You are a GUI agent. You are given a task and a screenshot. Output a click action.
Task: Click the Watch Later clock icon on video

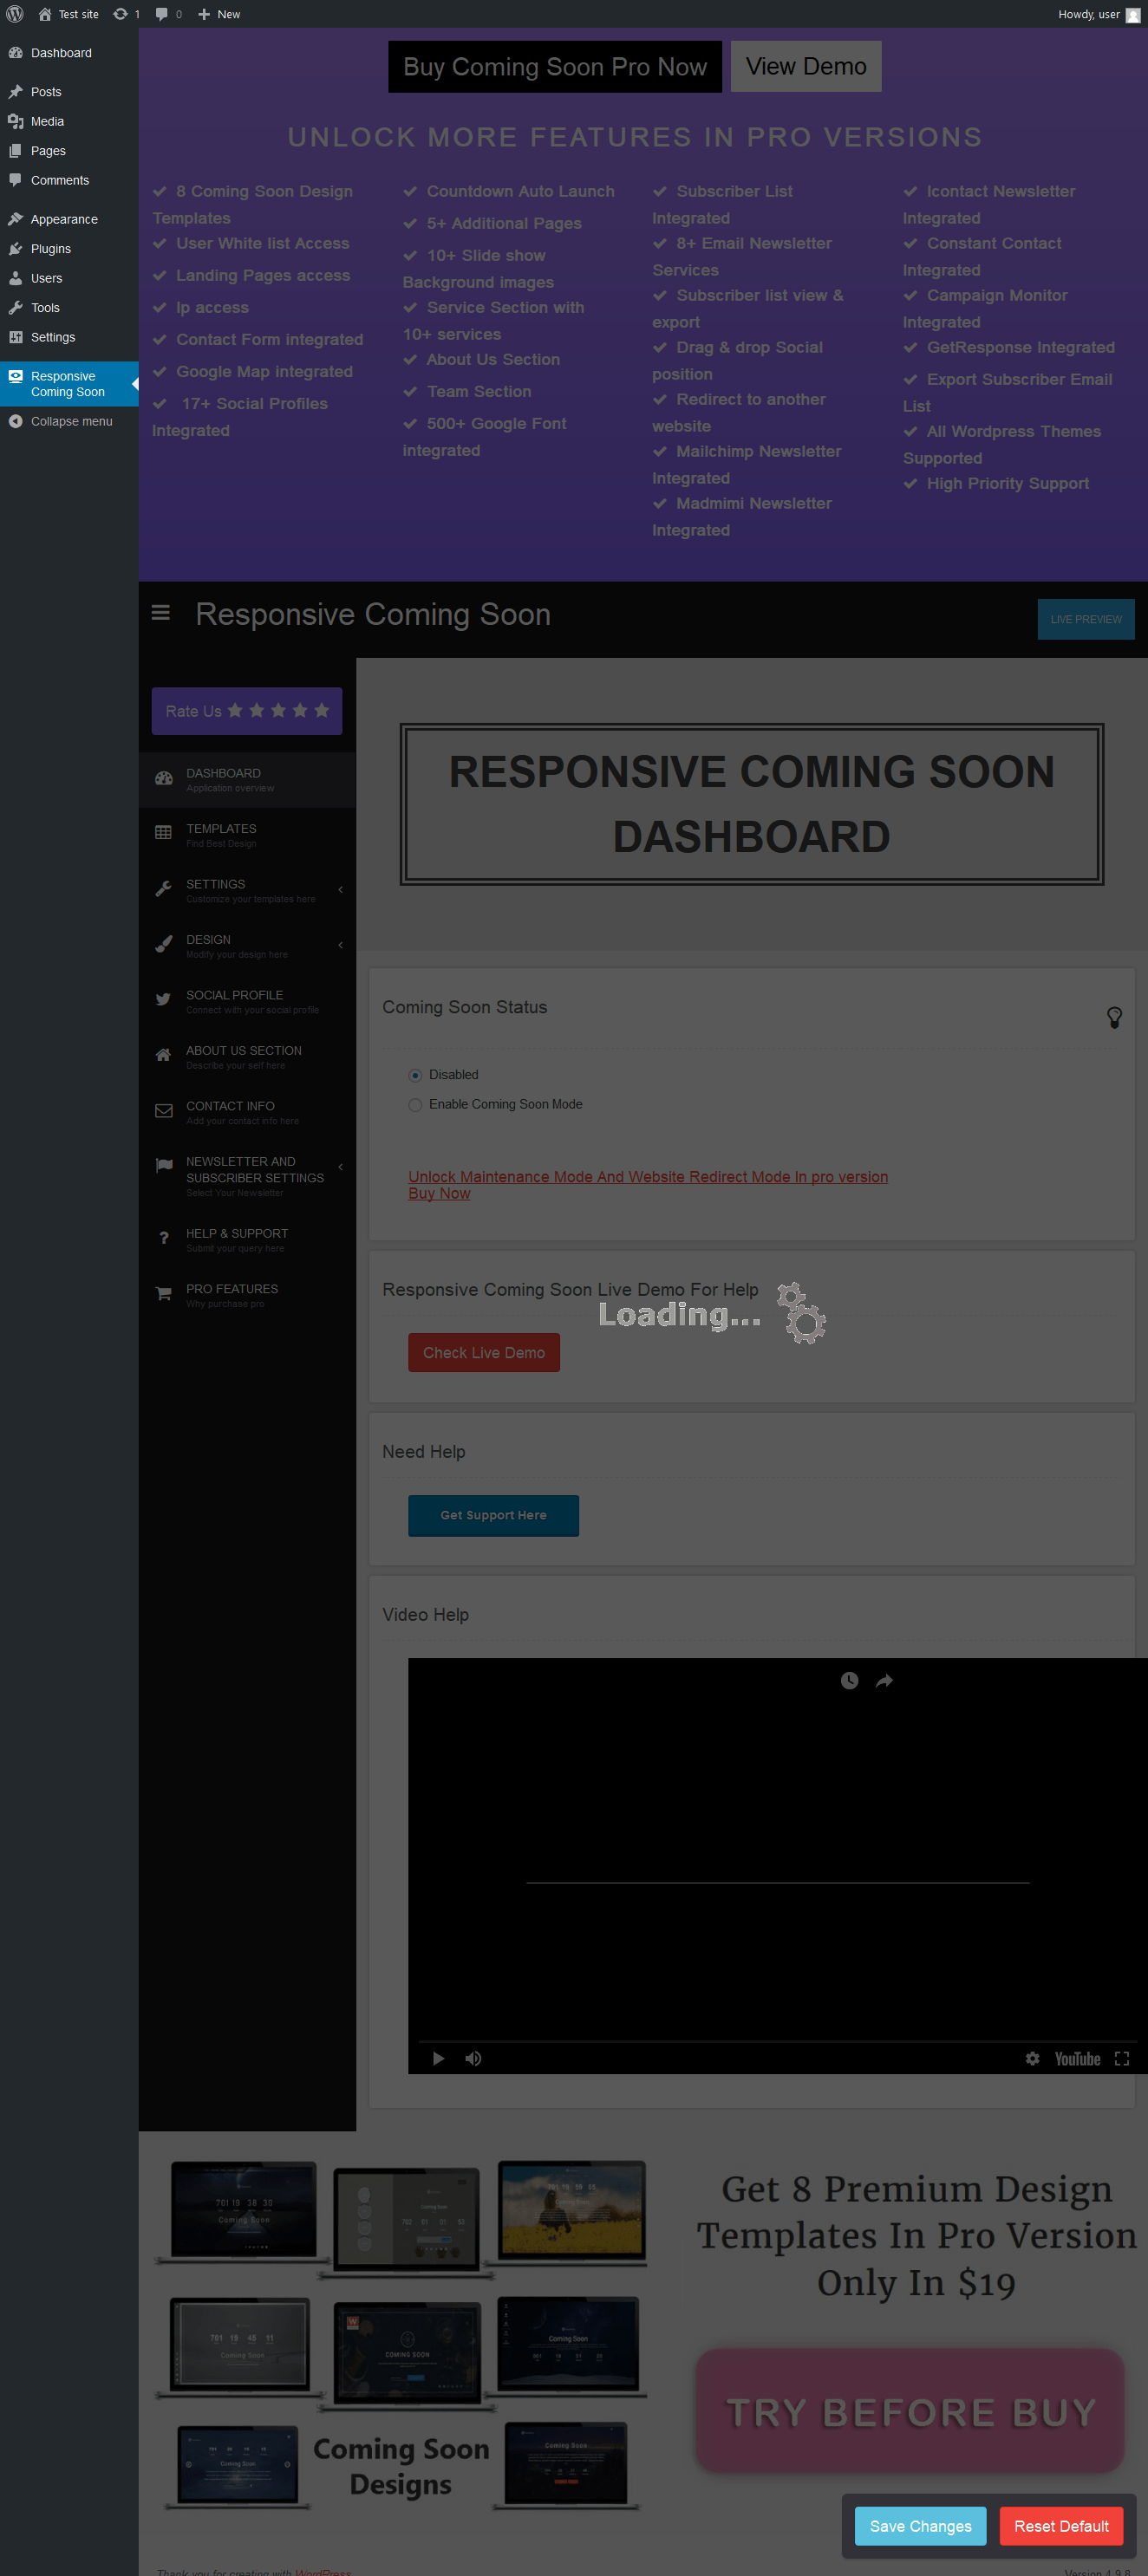tap(849, 1680)
